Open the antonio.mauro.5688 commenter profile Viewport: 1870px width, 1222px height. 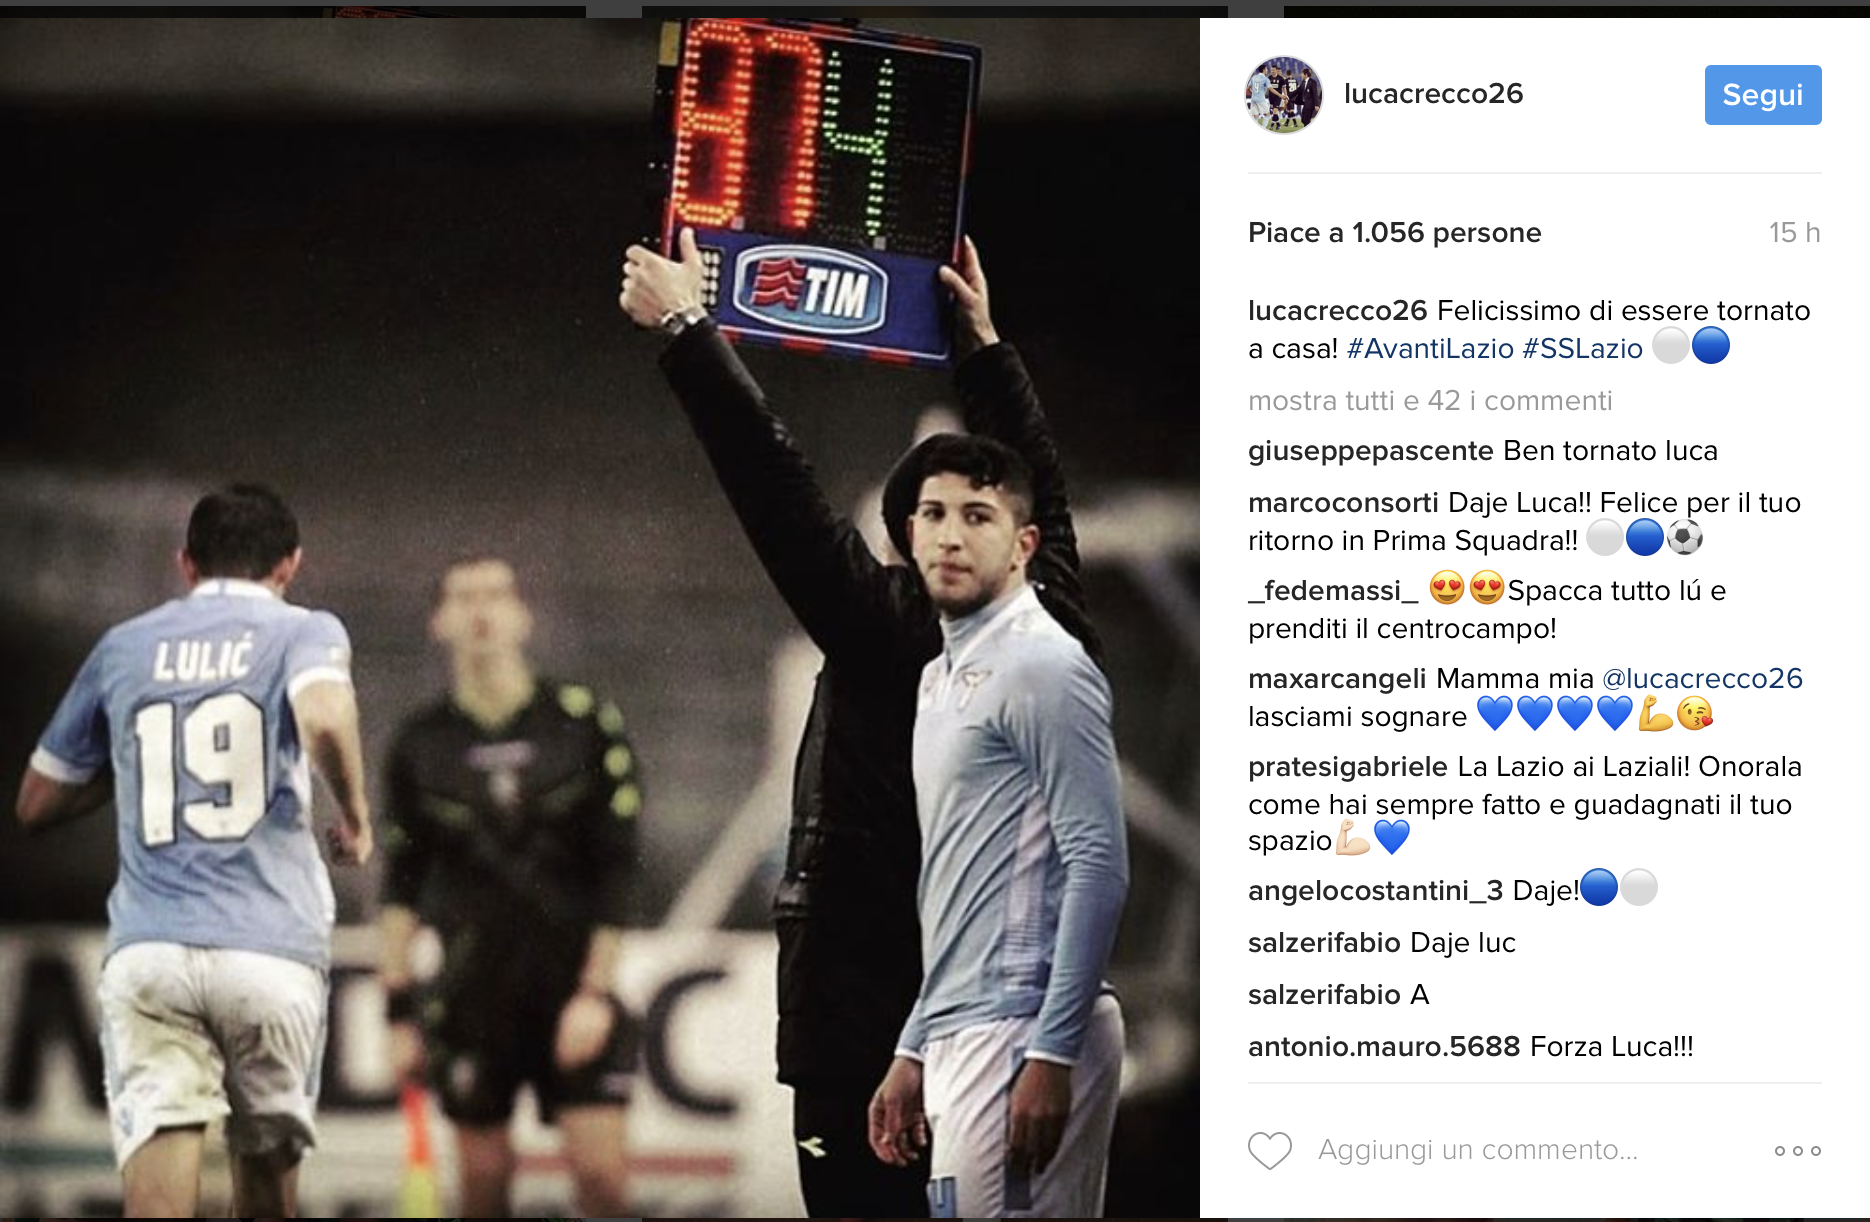click(1384, 1047)
